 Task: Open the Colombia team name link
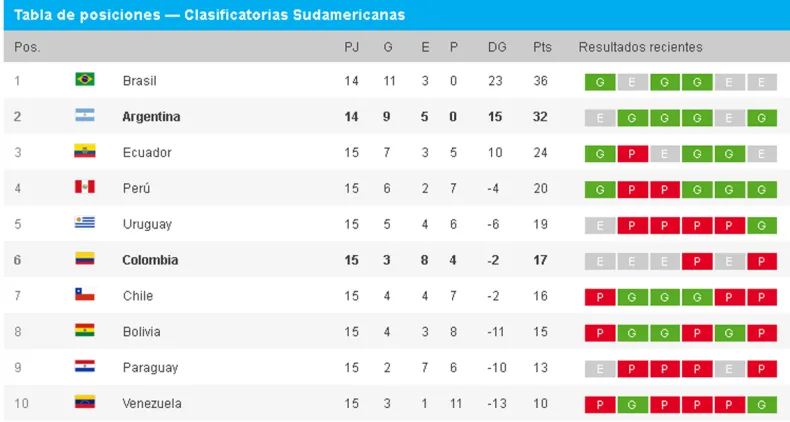coord(150,260)
